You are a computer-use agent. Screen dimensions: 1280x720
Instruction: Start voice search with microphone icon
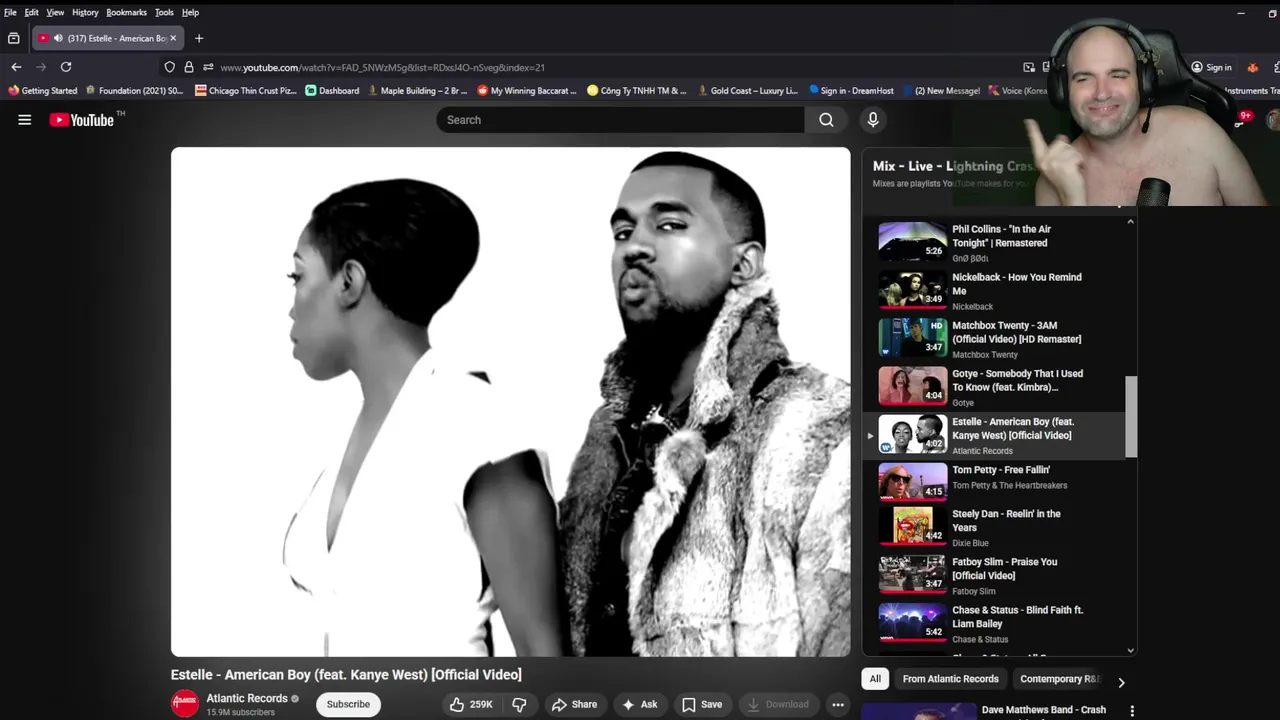[873, 120]
